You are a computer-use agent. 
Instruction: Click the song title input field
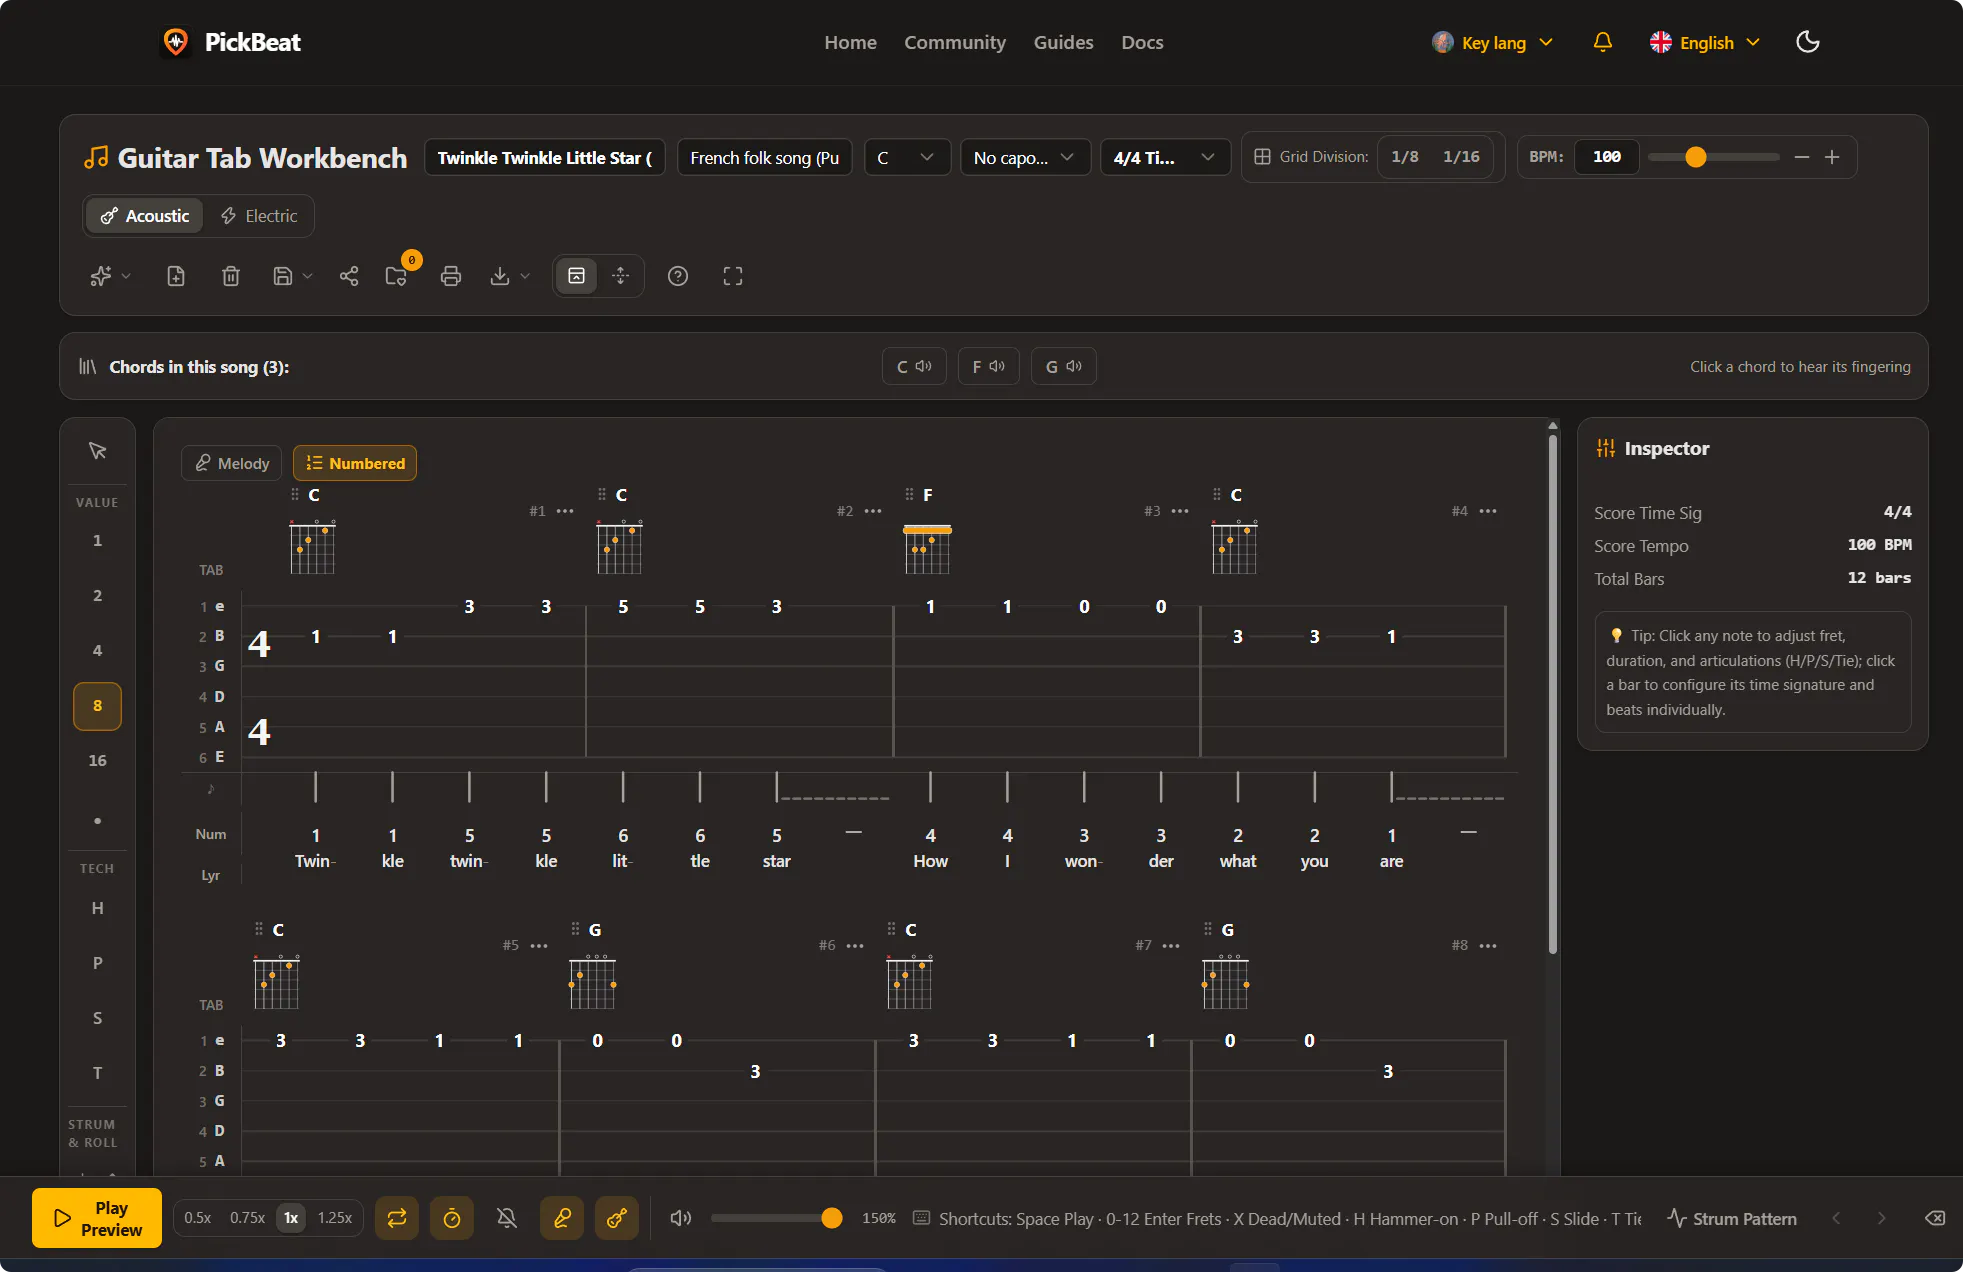coord(545,157)
